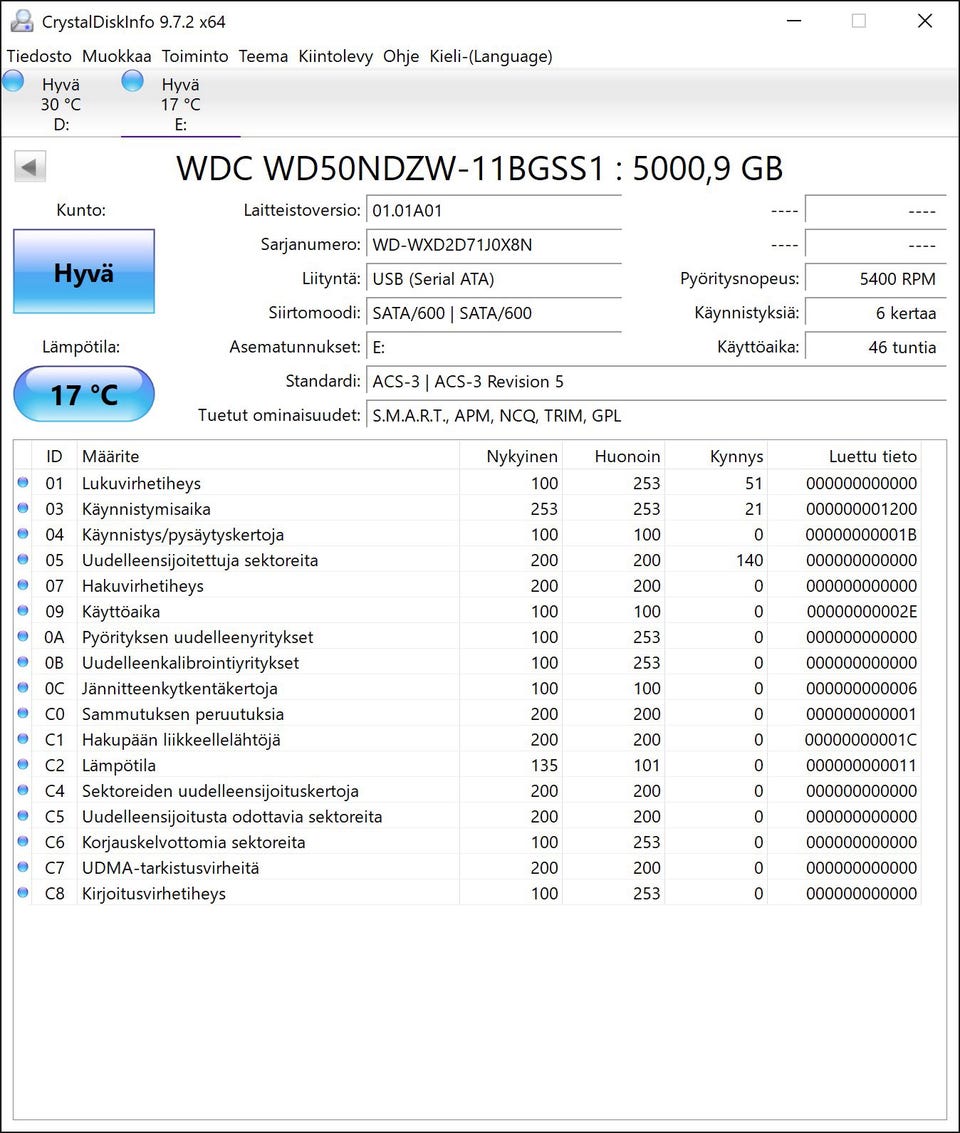Click status dot for Käyttöaika attribute row
The image size is (960, 1133).
[x=23, y=611]
